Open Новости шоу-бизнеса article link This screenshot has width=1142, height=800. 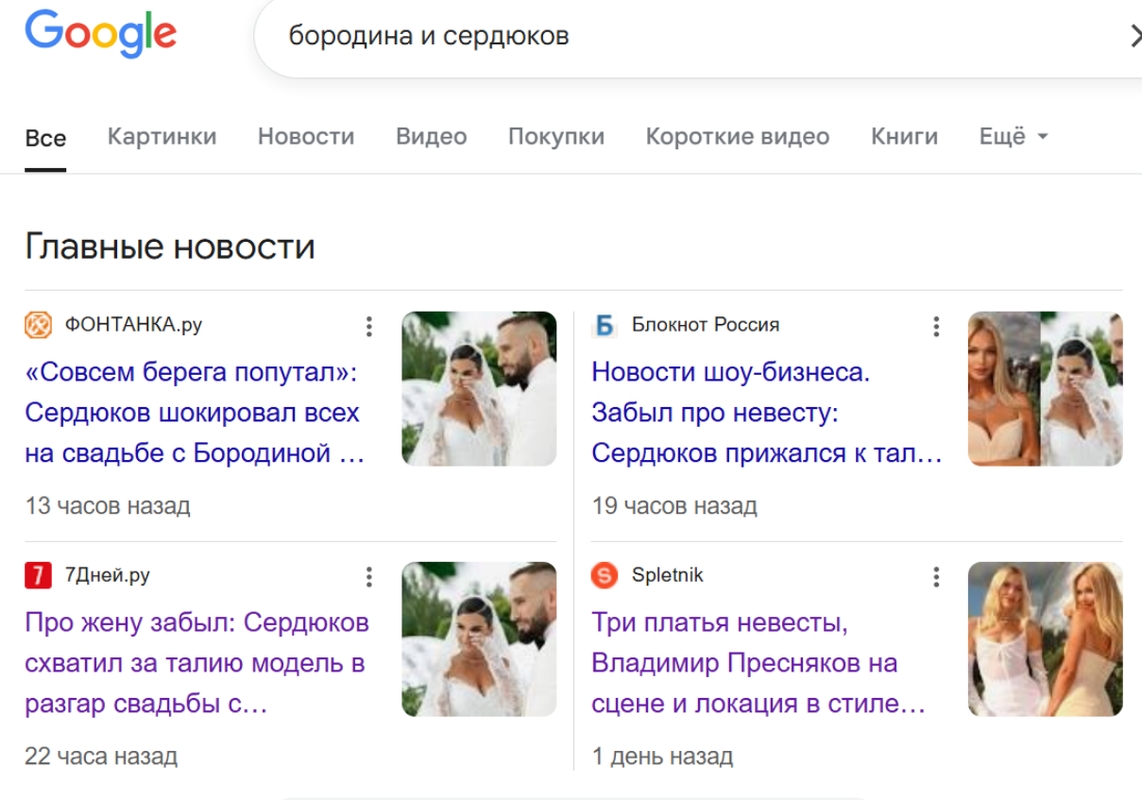767,412
